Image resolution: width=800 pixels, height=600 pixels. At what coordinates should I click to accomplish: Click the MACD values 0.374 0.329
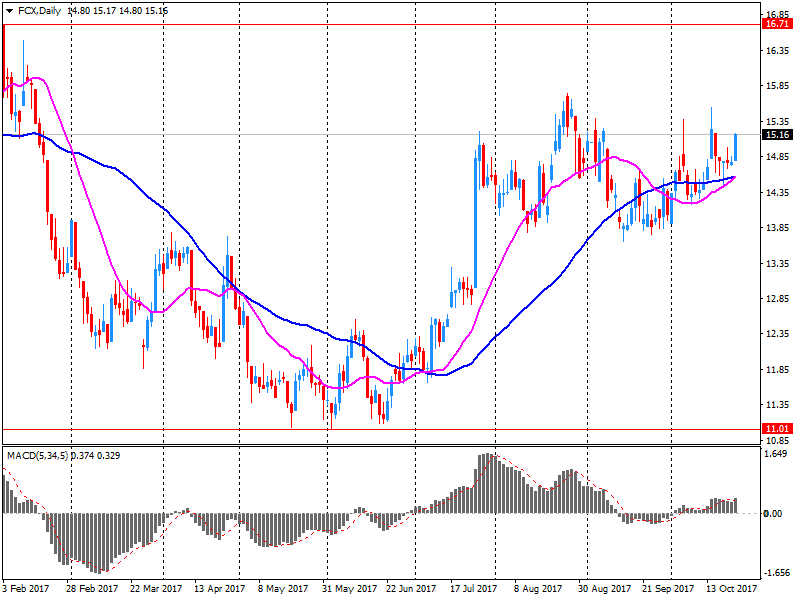click(x=95, y=456)
